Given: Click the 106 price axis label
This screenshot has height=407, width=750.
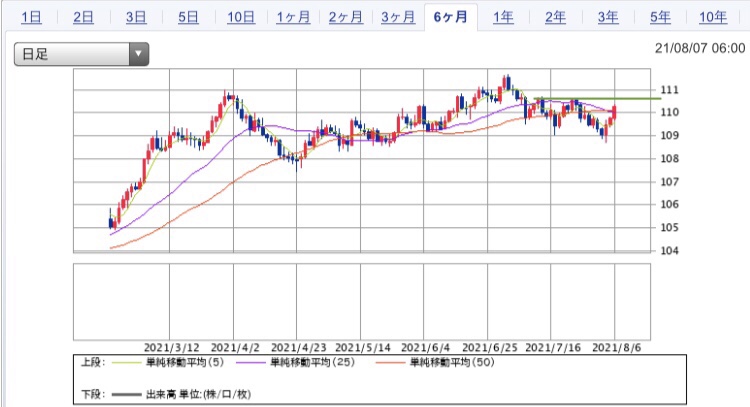Looking at the screenshot, I should [669, 204].
